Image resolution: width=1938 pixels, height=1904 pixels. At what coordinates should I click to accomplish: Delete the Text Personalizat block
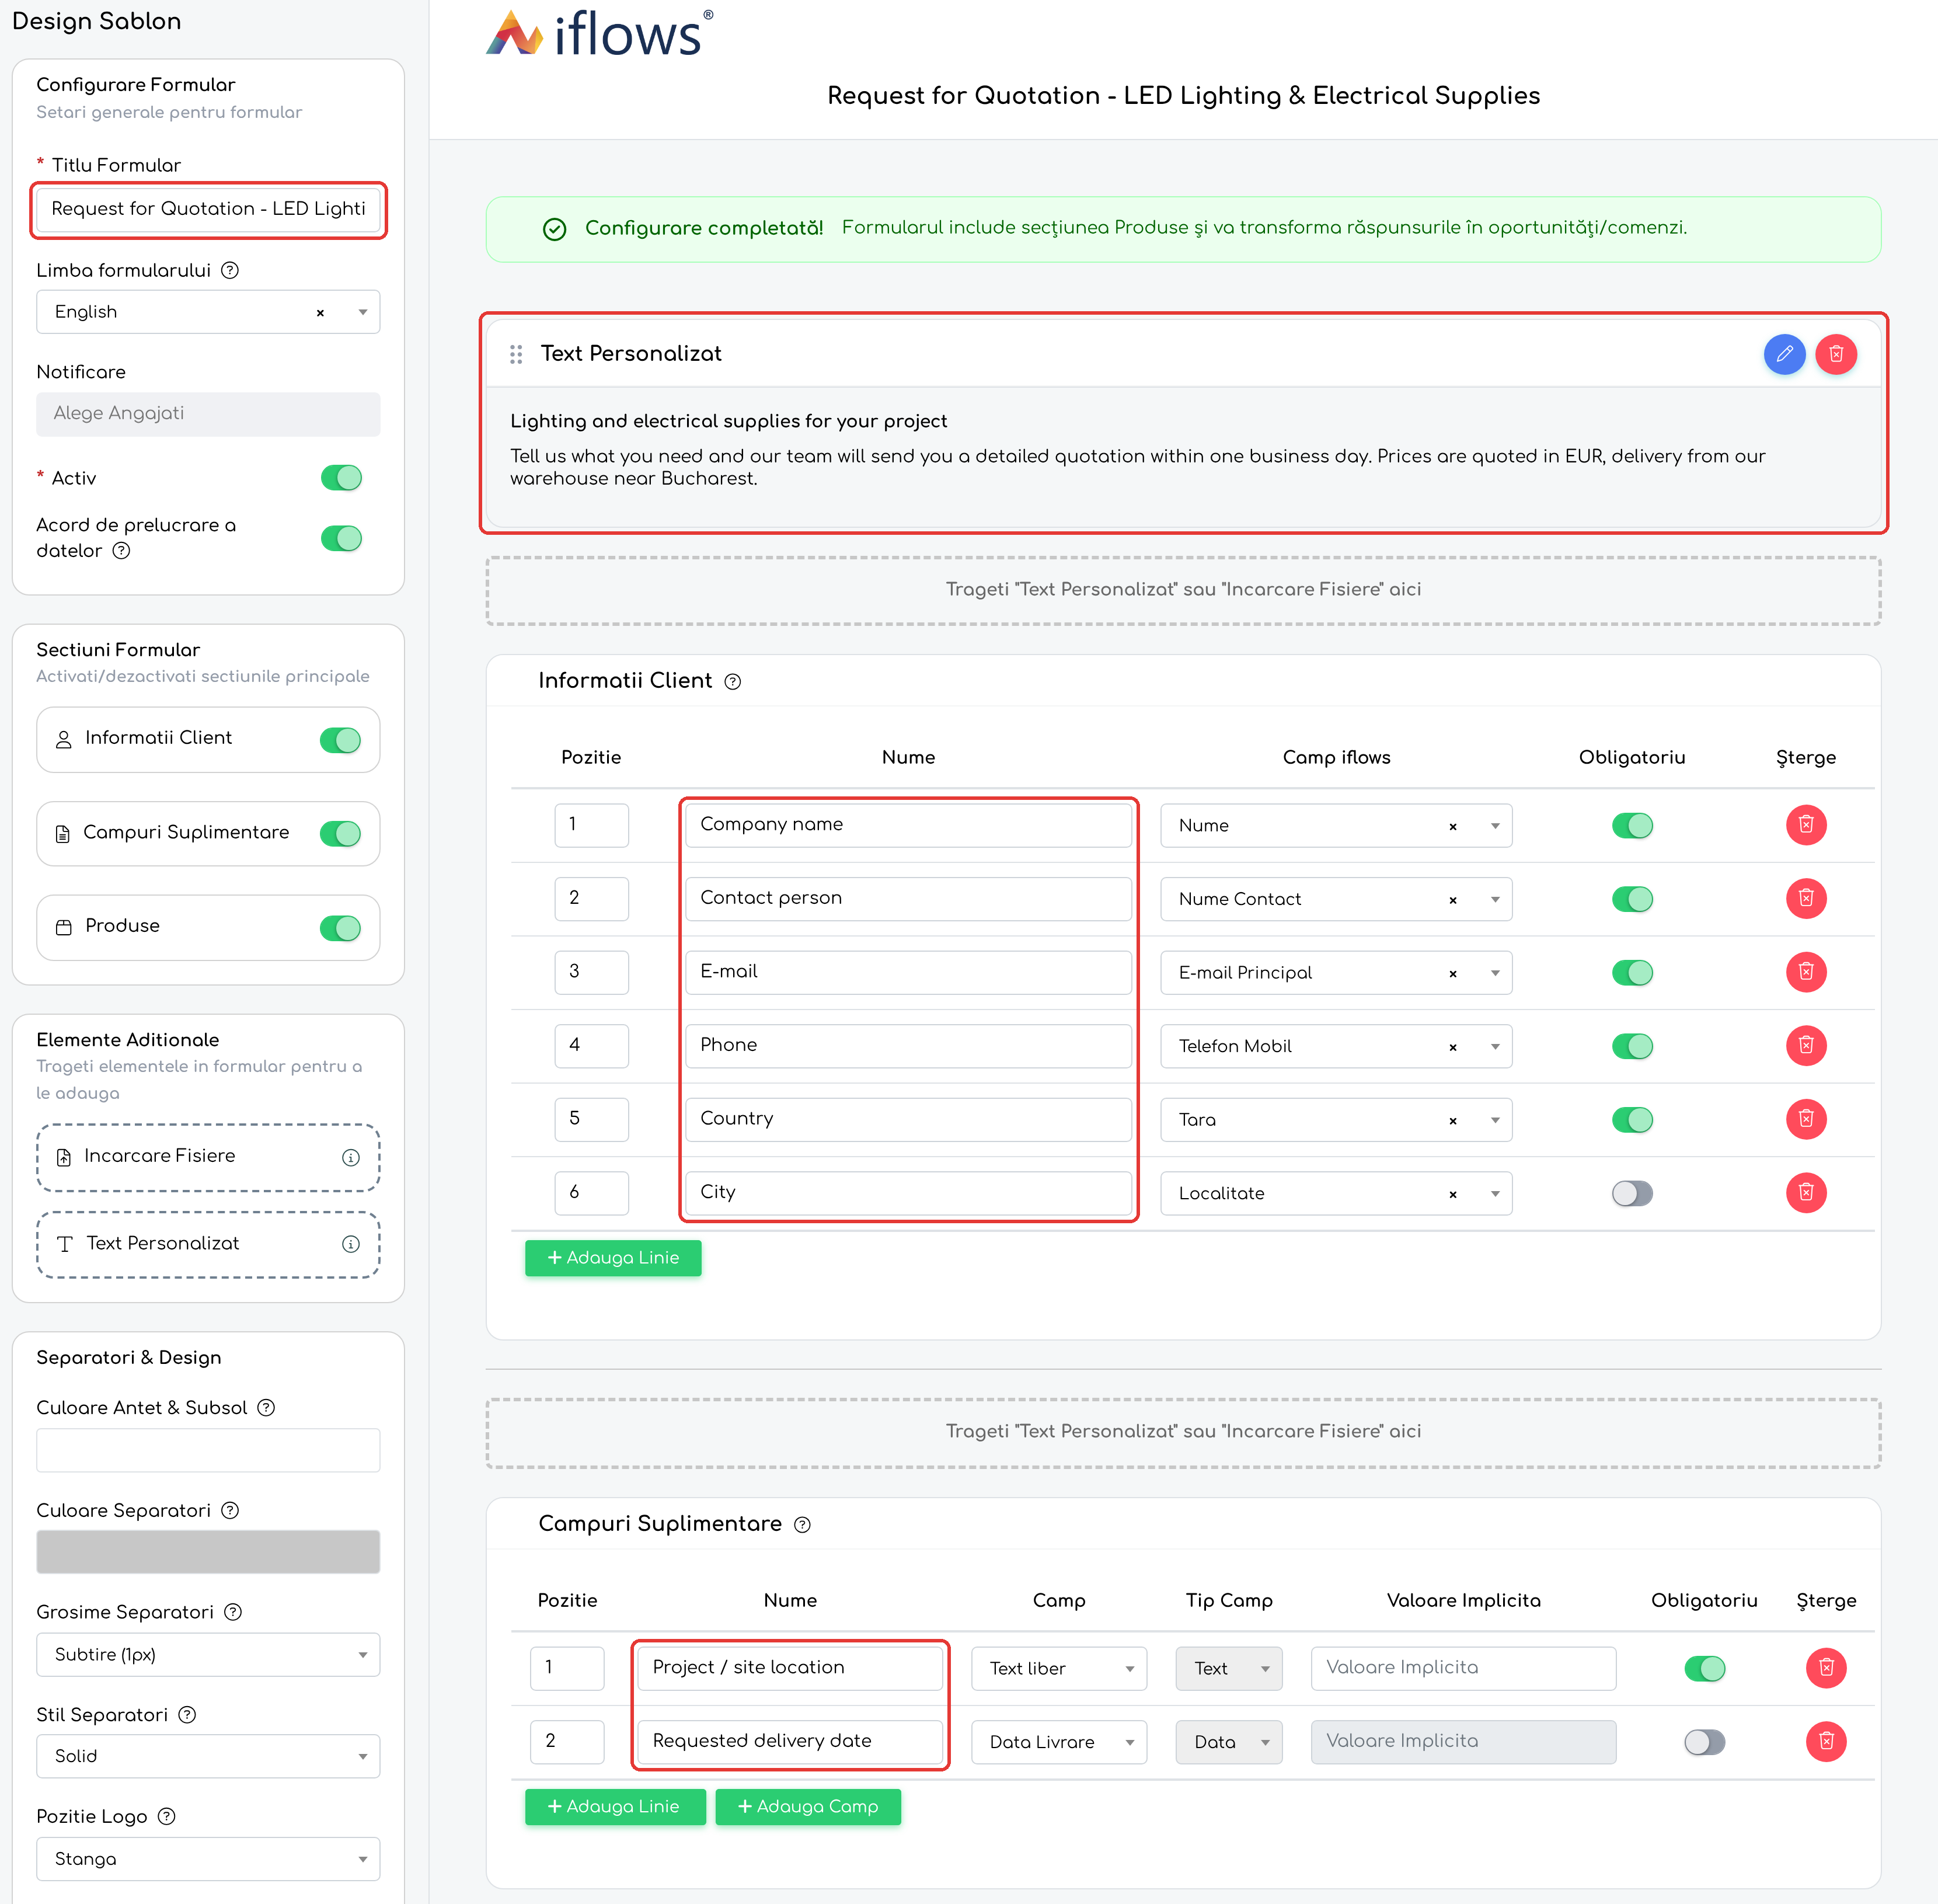pos(1836,354)
